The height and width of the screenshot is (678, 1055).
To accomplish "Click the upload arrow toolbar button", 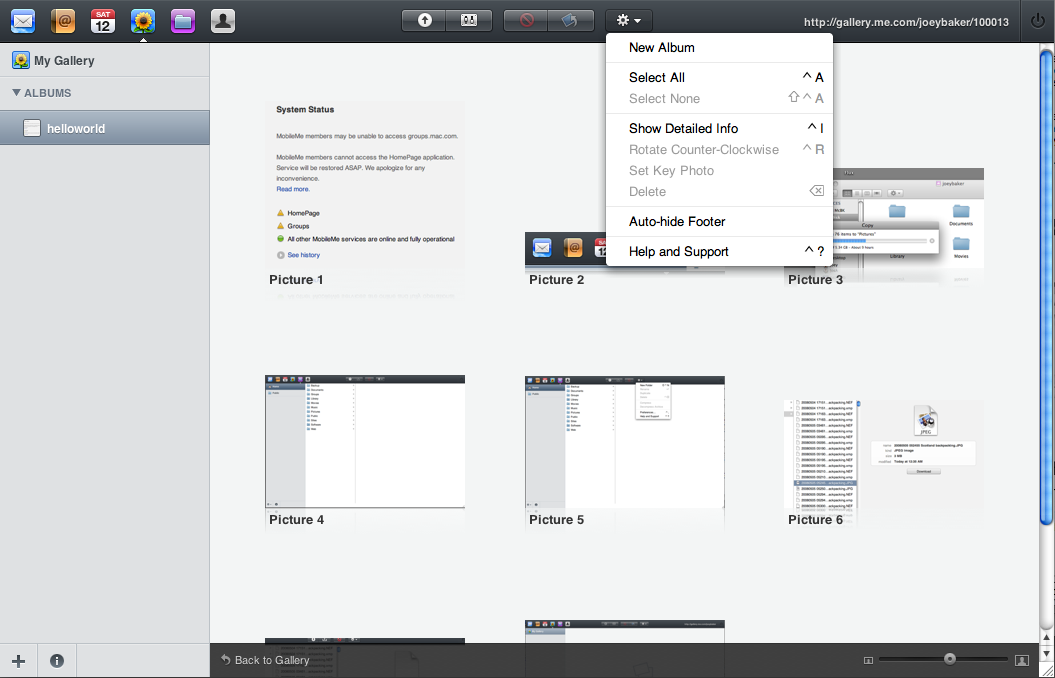I will 424,20.
